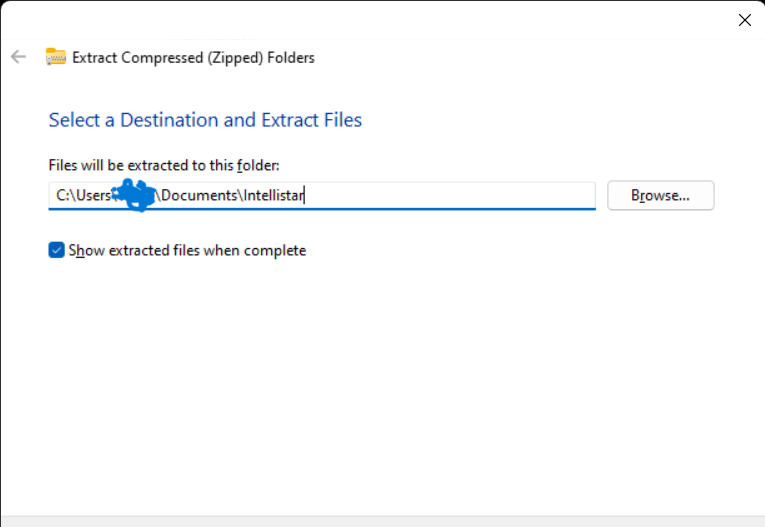Click the blue focus underline beneath the path field
Image resolution: width=765 pixels, height=527 pixels.
point(322,209)
